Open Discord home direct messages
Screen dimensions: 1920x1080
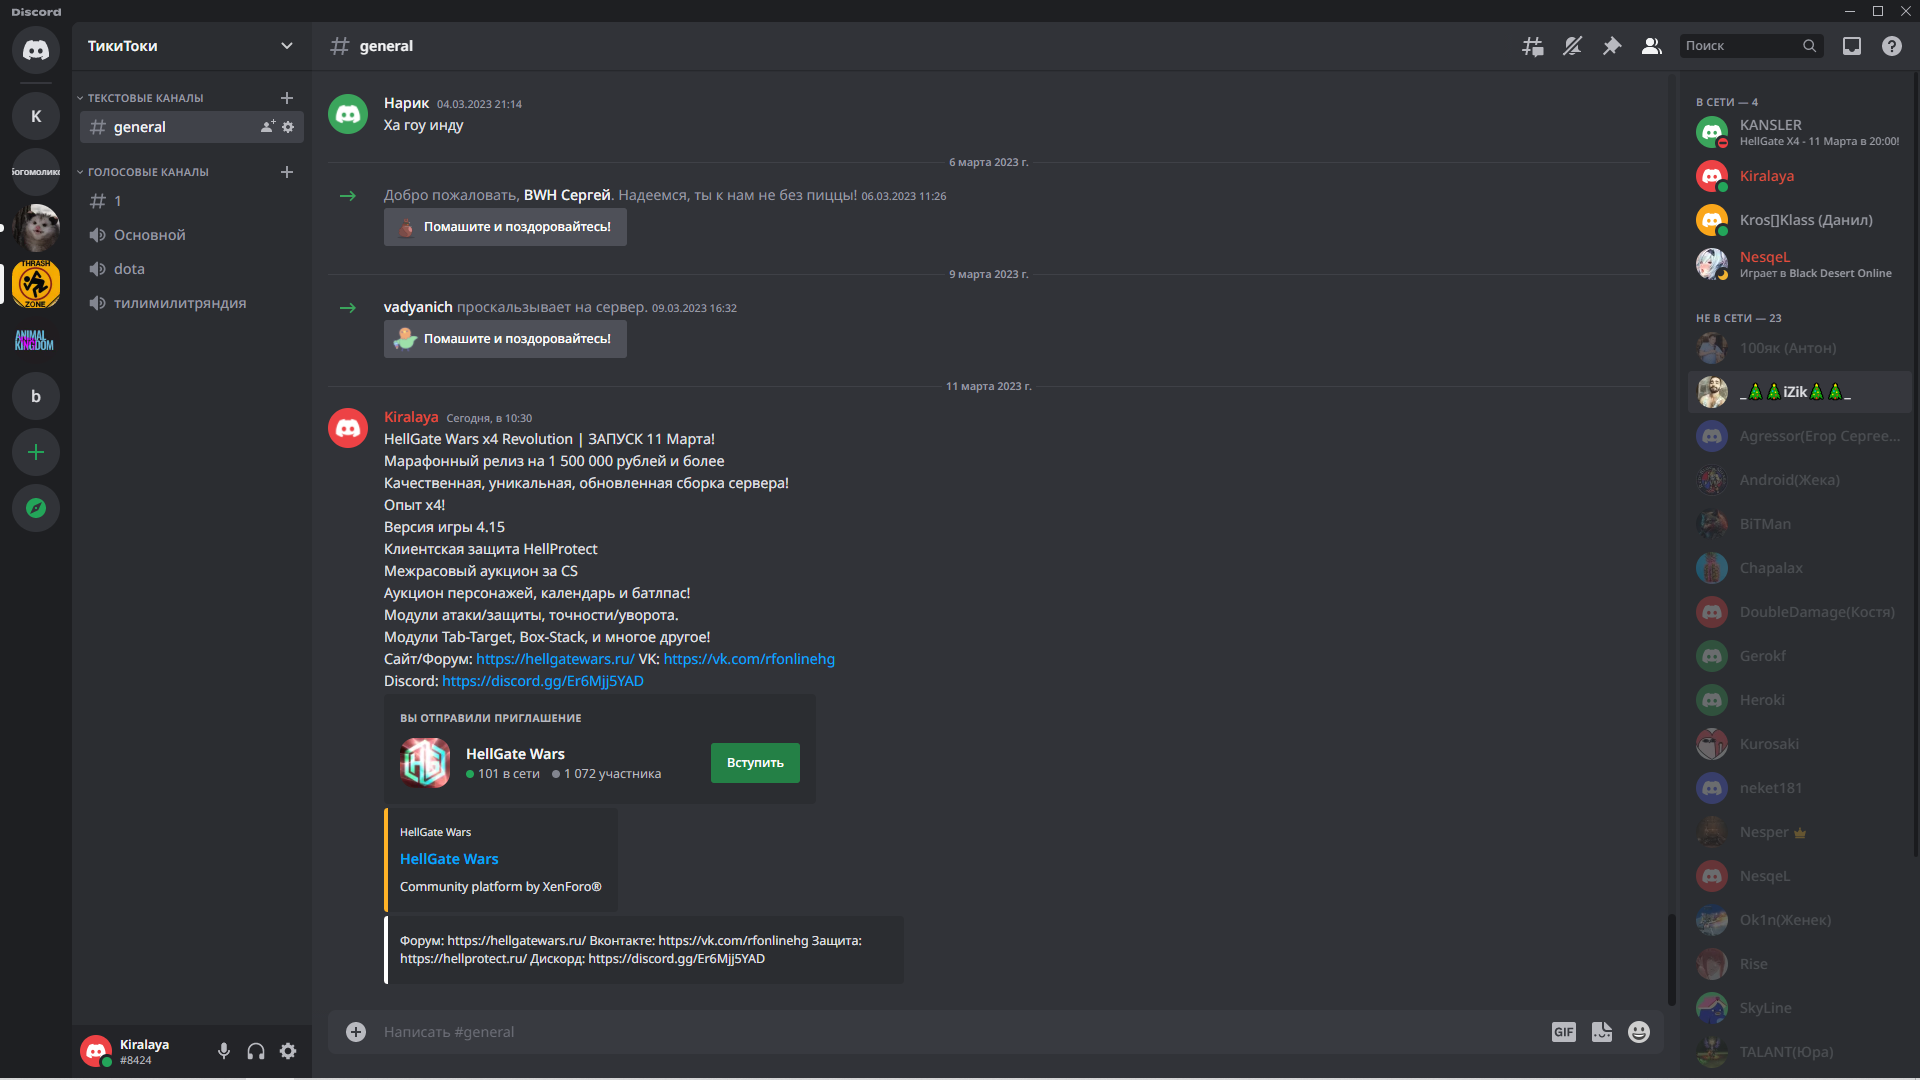[x=36, y=50]
